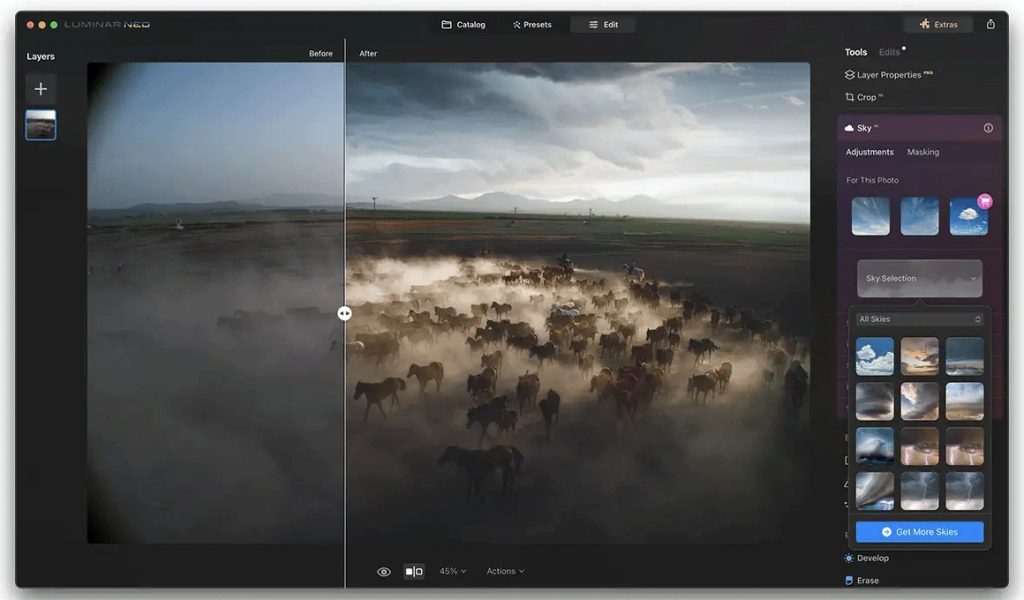This screenshot has height=600, width=1024.
Task: Open the Actions dropdown
Action: pyautogui.click(x=505, y=571)
